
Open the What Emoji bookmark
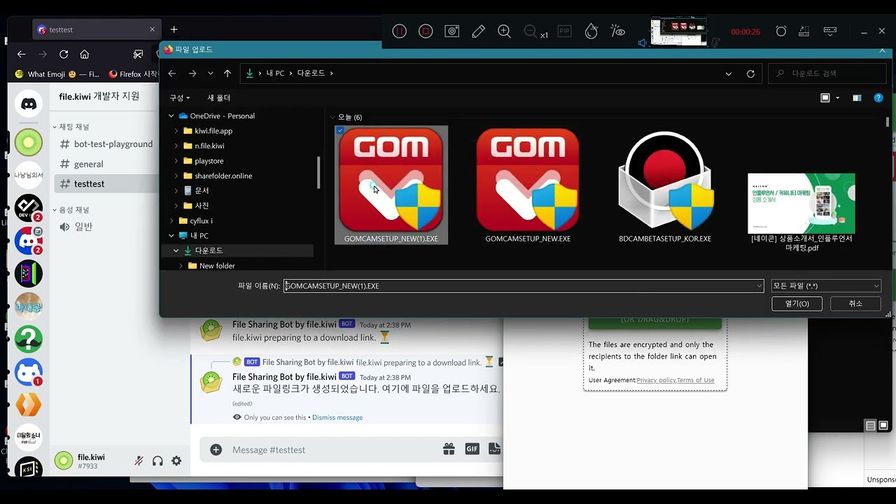click(x=57, y=74)
